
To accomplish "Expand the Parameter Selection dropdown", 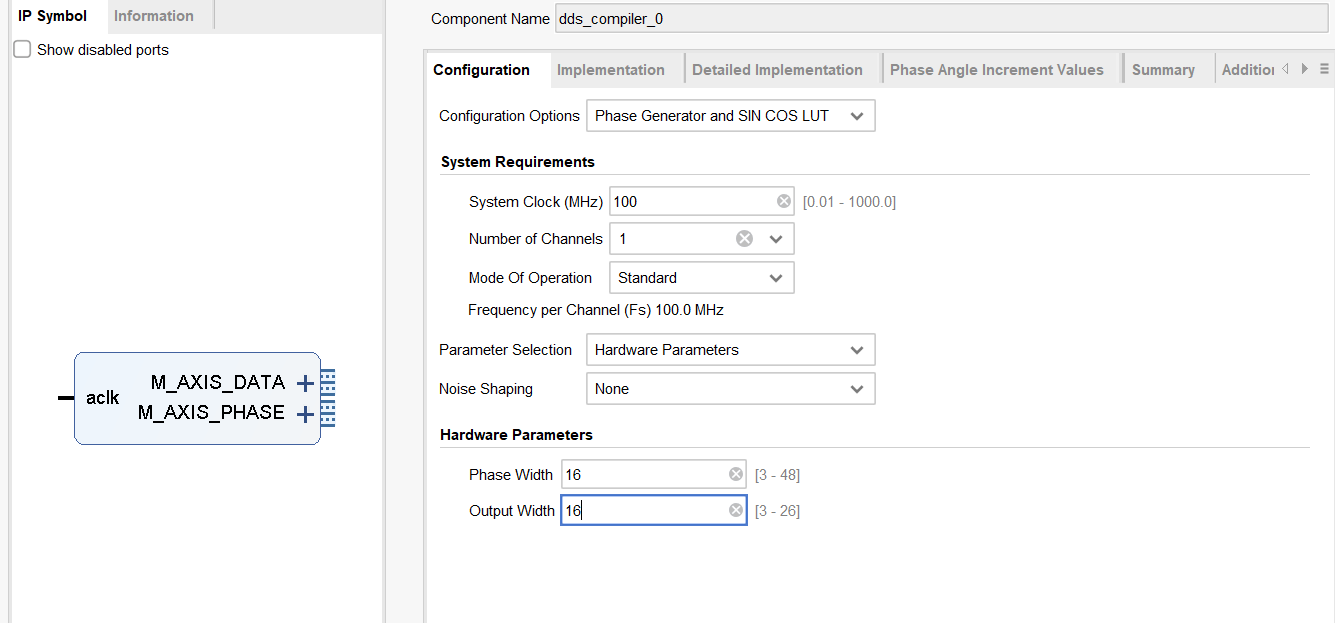I will (x=730, y=350).
